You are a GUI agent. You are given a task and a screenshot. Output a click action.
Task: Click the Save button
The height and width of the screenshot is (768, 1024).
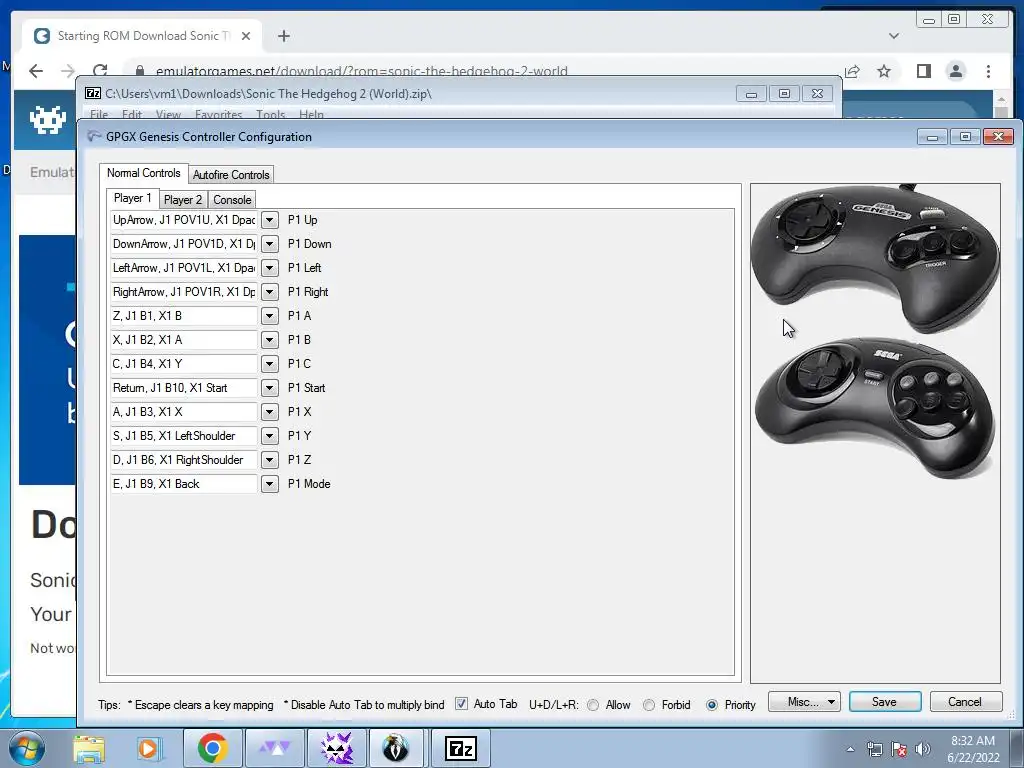(x=885, y=702)
